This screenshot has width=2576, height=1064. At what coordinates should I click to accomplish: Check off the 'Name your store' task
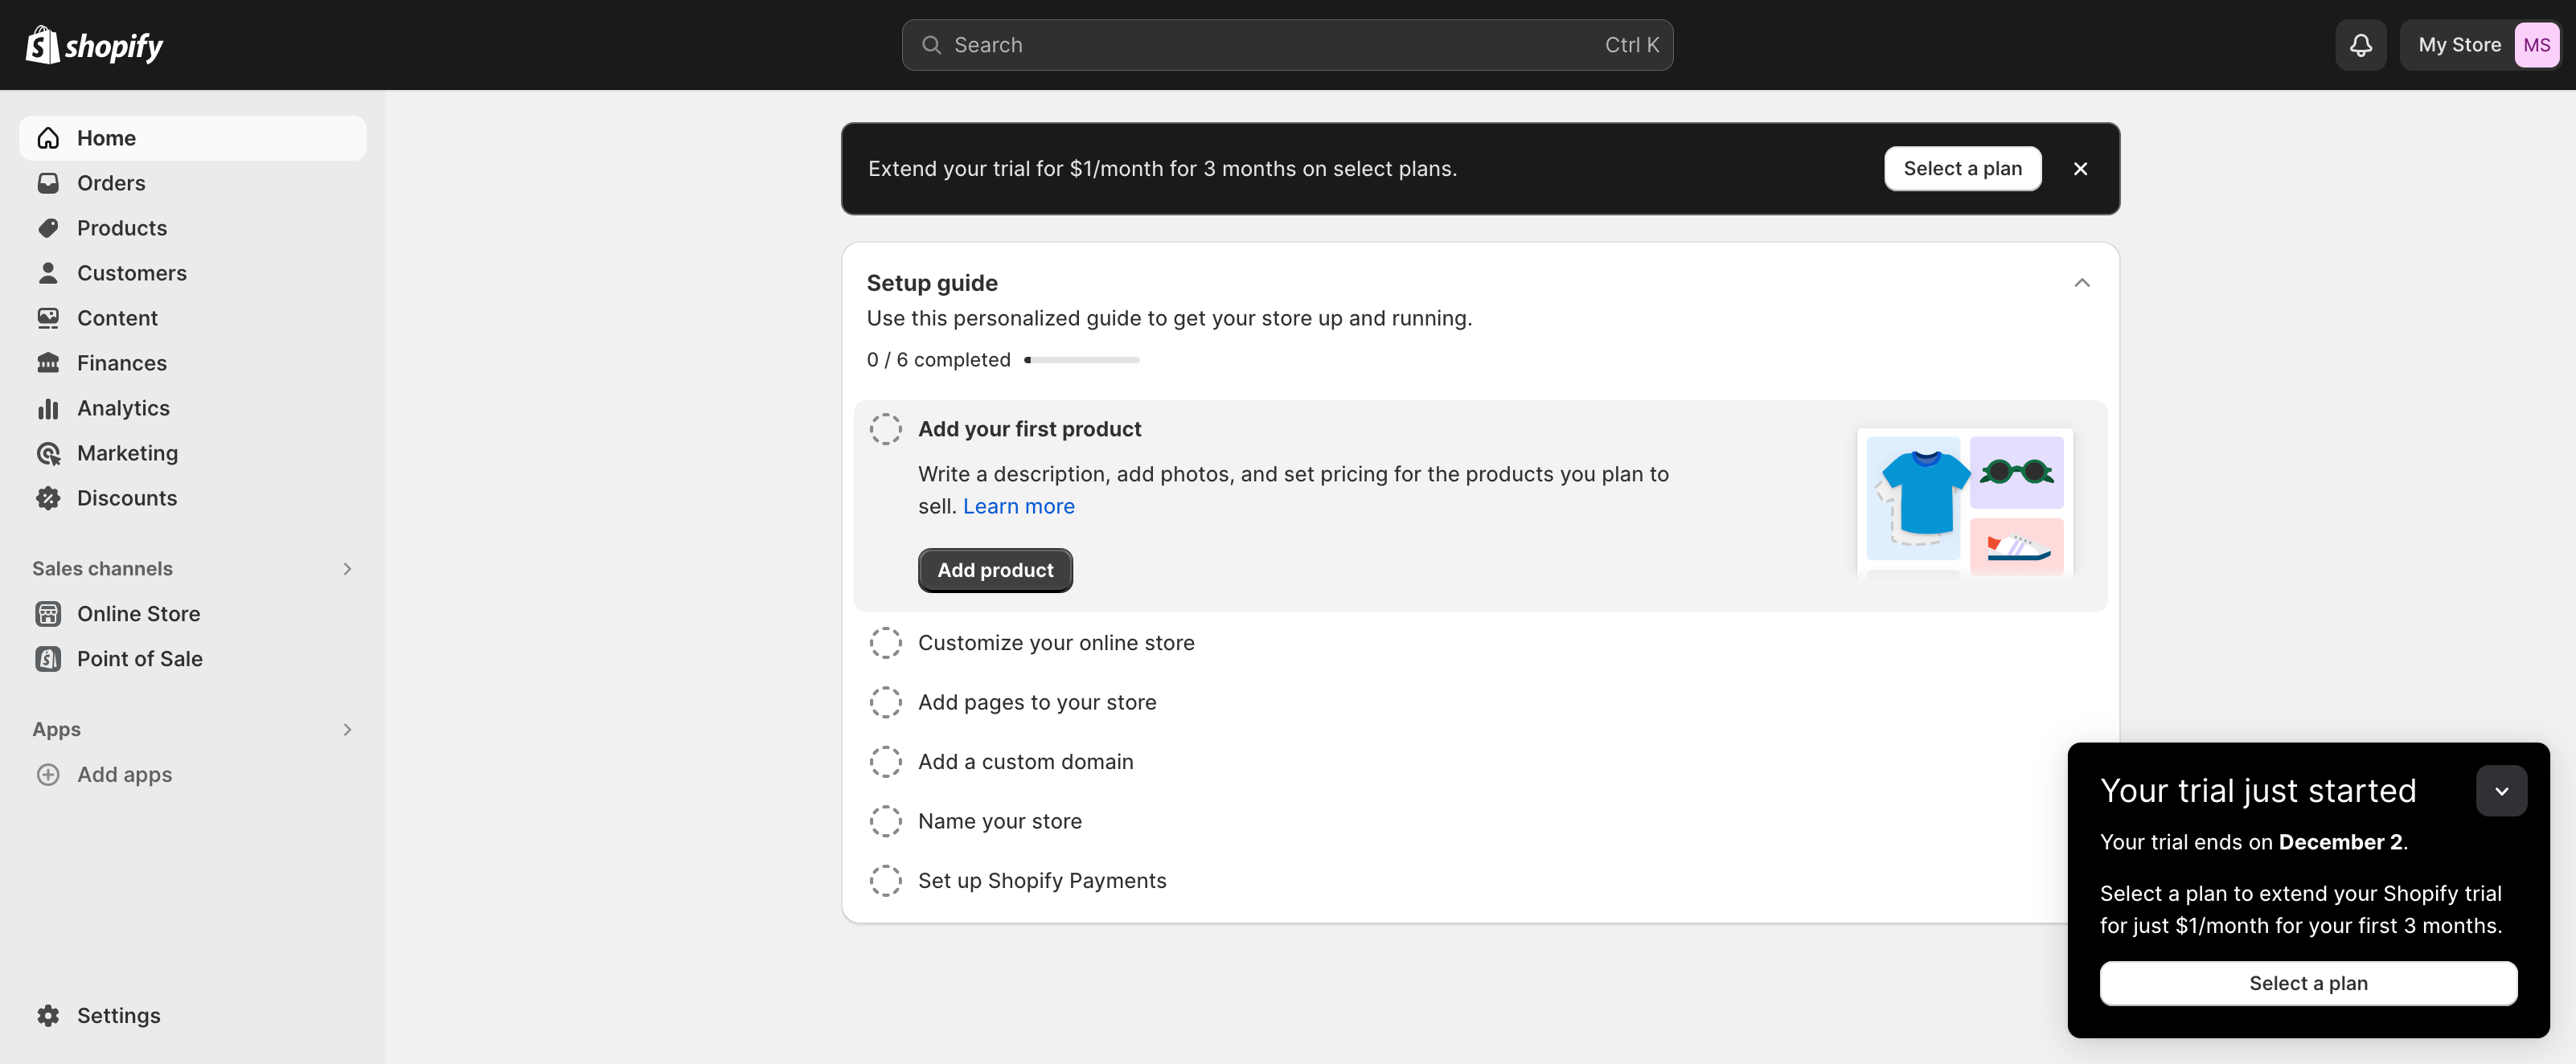tap(885, 820)
